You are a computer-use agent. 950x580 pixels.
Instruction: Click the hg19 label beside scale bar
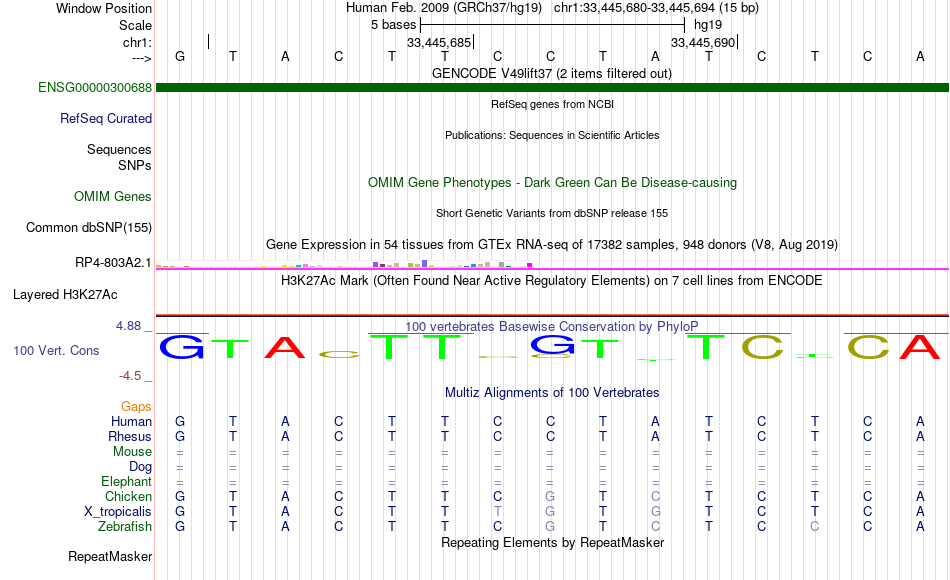(x=708, y=25)
